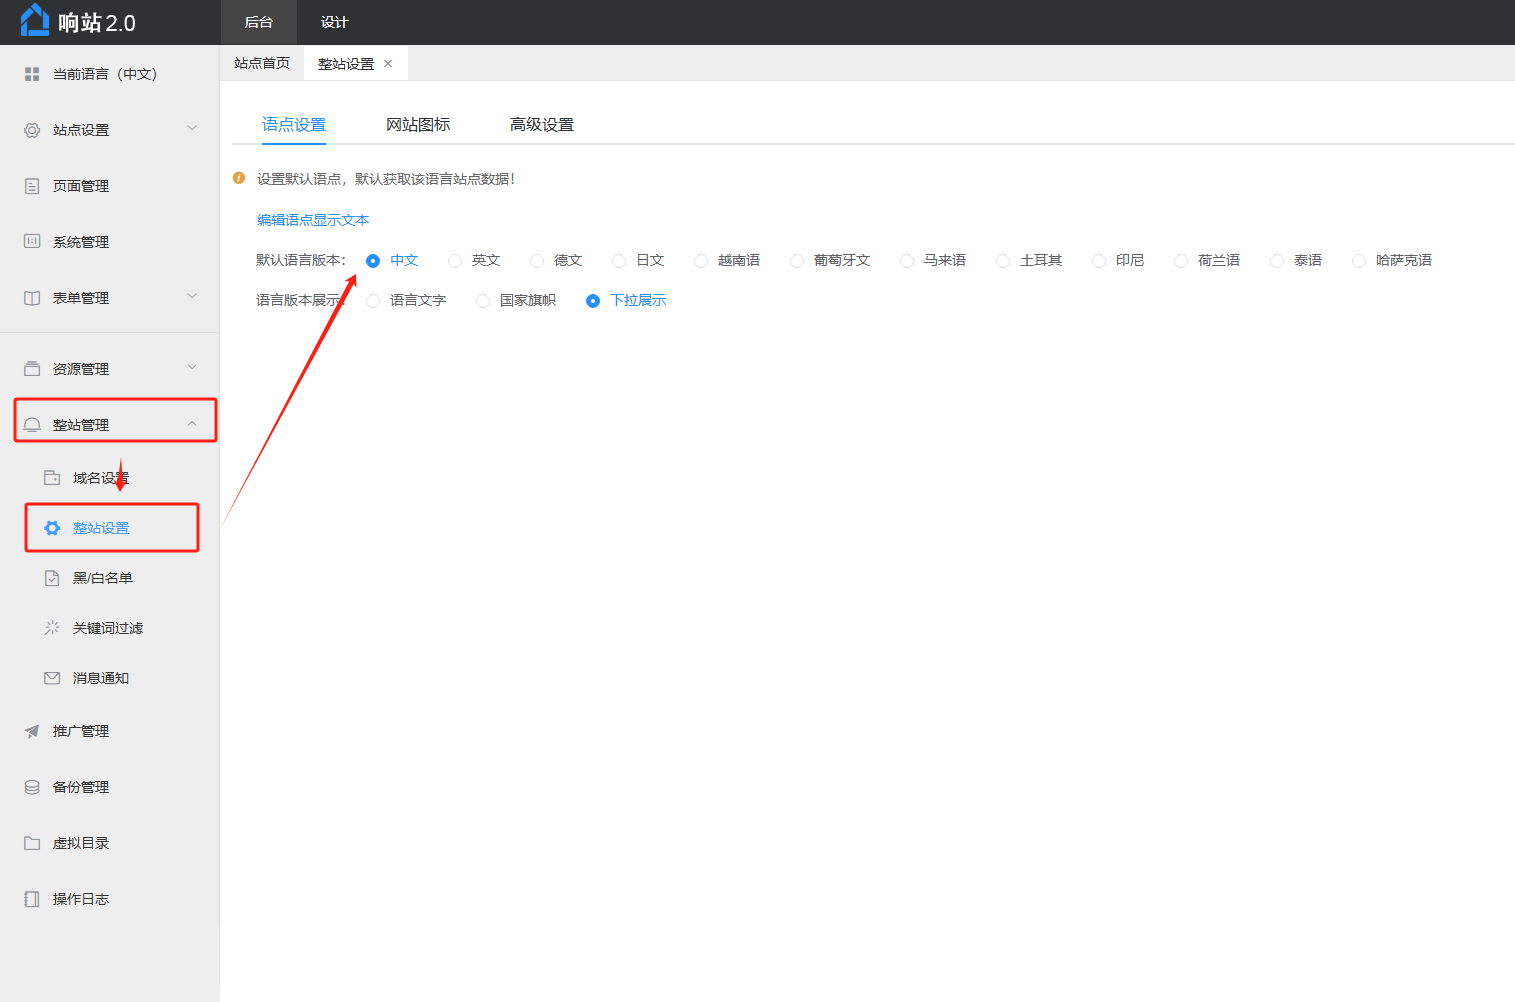
Task: Click the gear icon beside 站点设置
Action: 32,130
